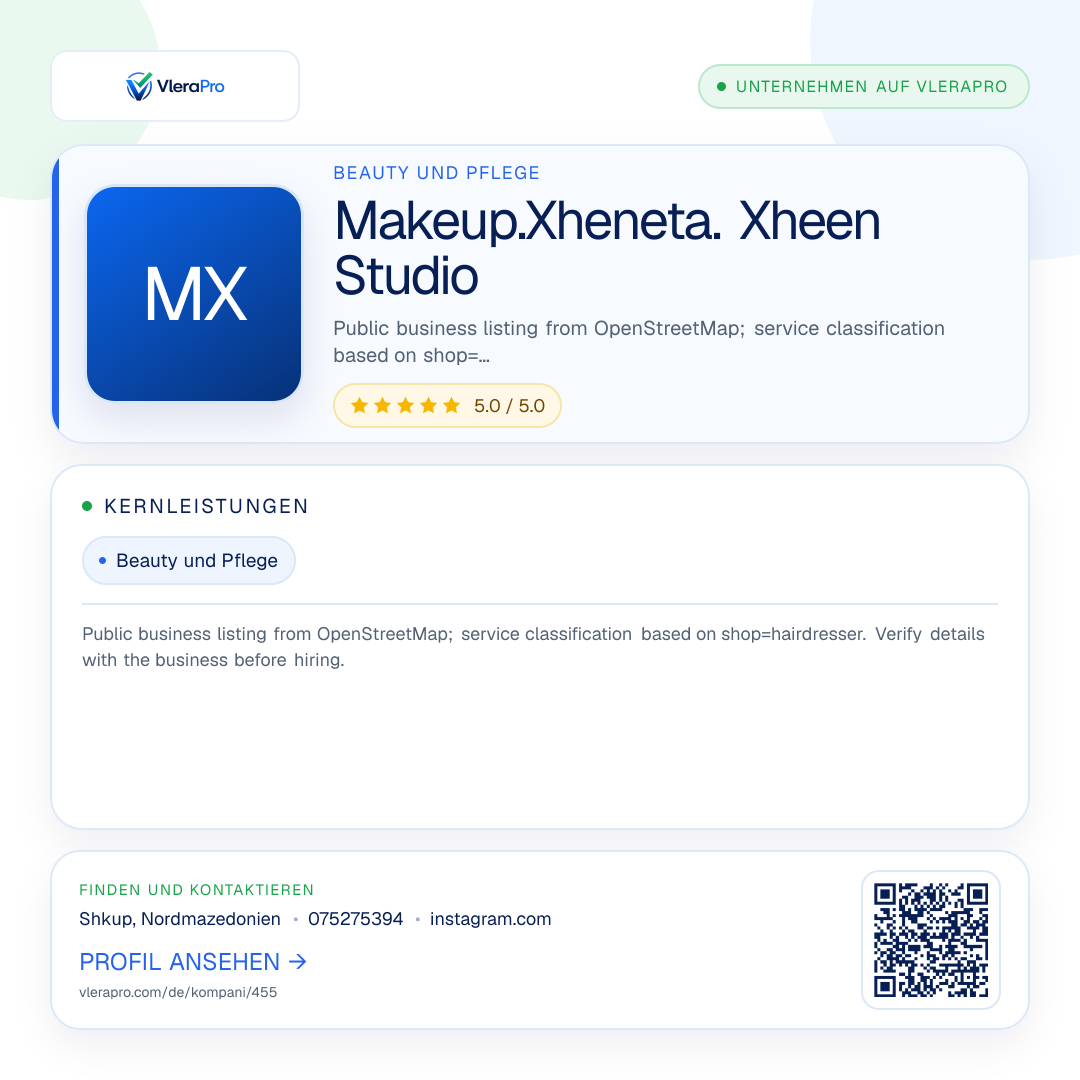Open 'PROFIL ANSEHEN' profile link
The width and height of the screenshot is (1080, 1080).
[193, 962]
